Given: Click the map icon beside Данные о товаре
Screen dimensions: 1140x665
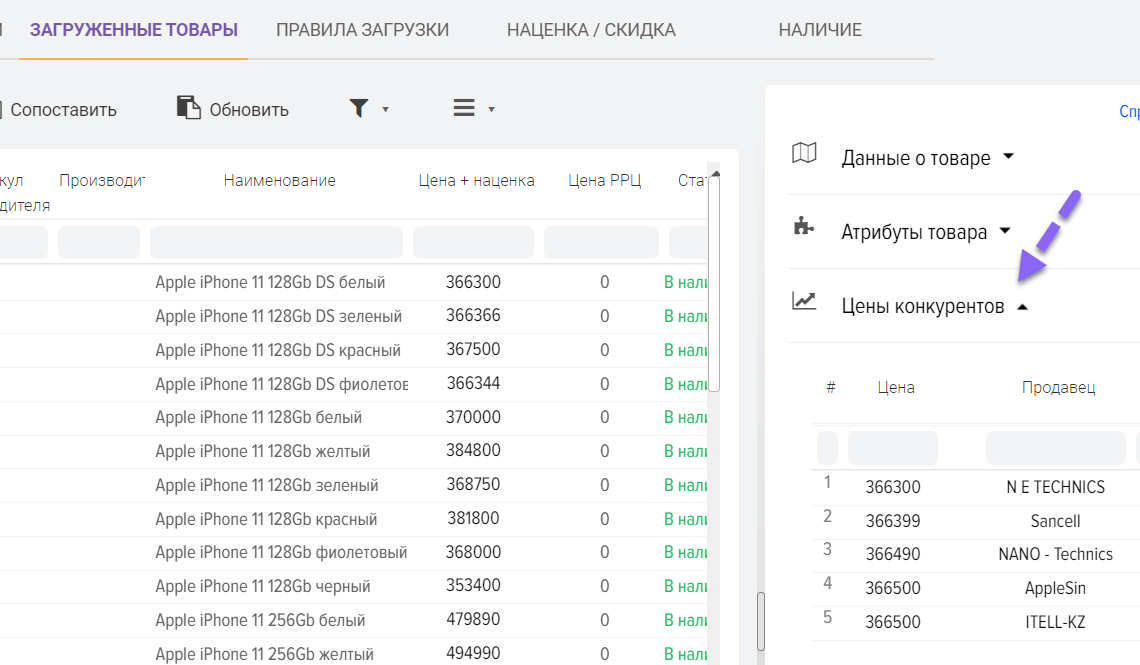Looking at the screenshot, I should [x=804, y=154].
